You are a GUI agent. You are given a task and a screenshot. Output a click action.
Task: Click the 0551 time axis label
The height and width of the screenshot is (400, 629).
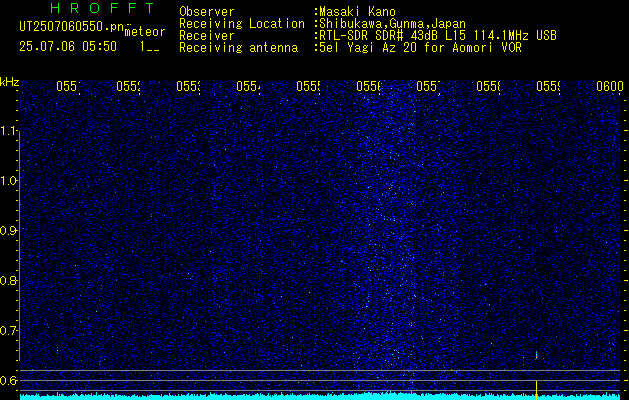pos(68,86)
